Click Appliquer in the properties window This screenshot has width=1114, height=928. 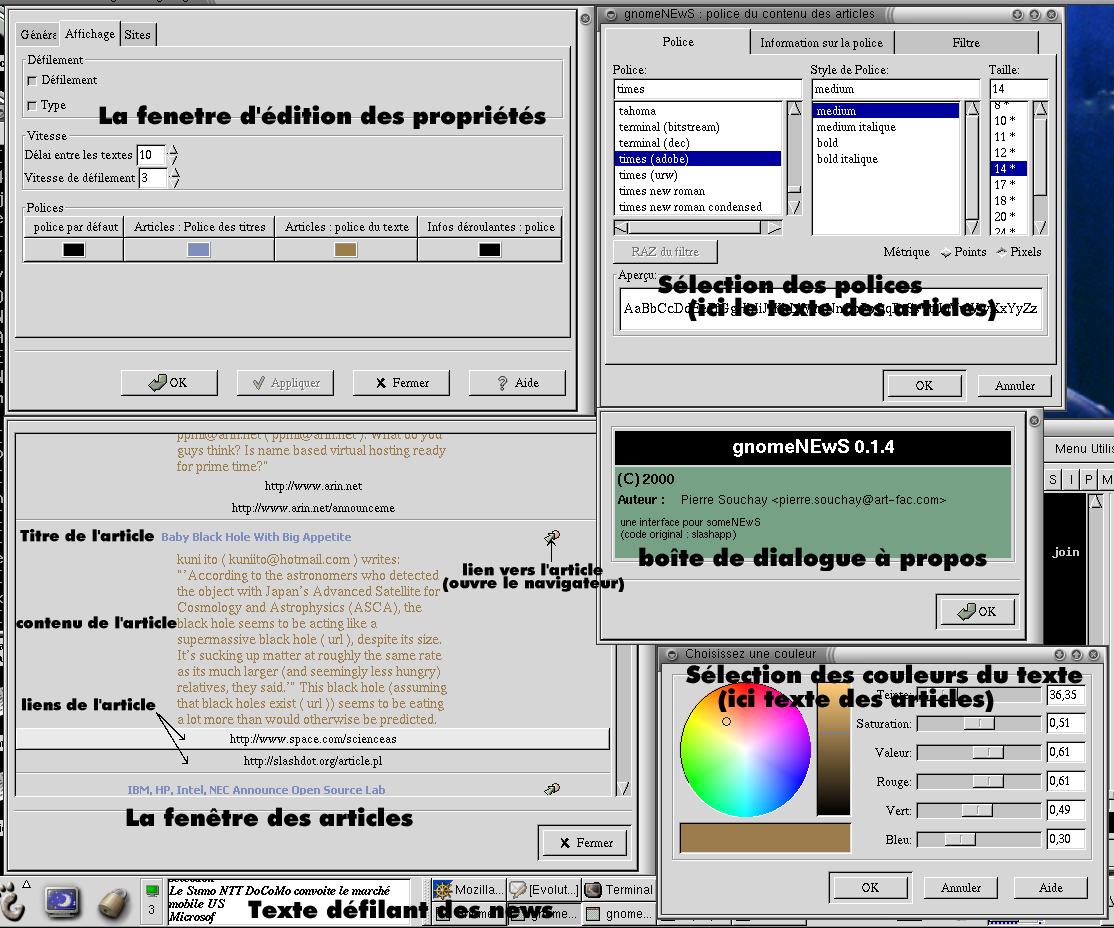(286, 382)
